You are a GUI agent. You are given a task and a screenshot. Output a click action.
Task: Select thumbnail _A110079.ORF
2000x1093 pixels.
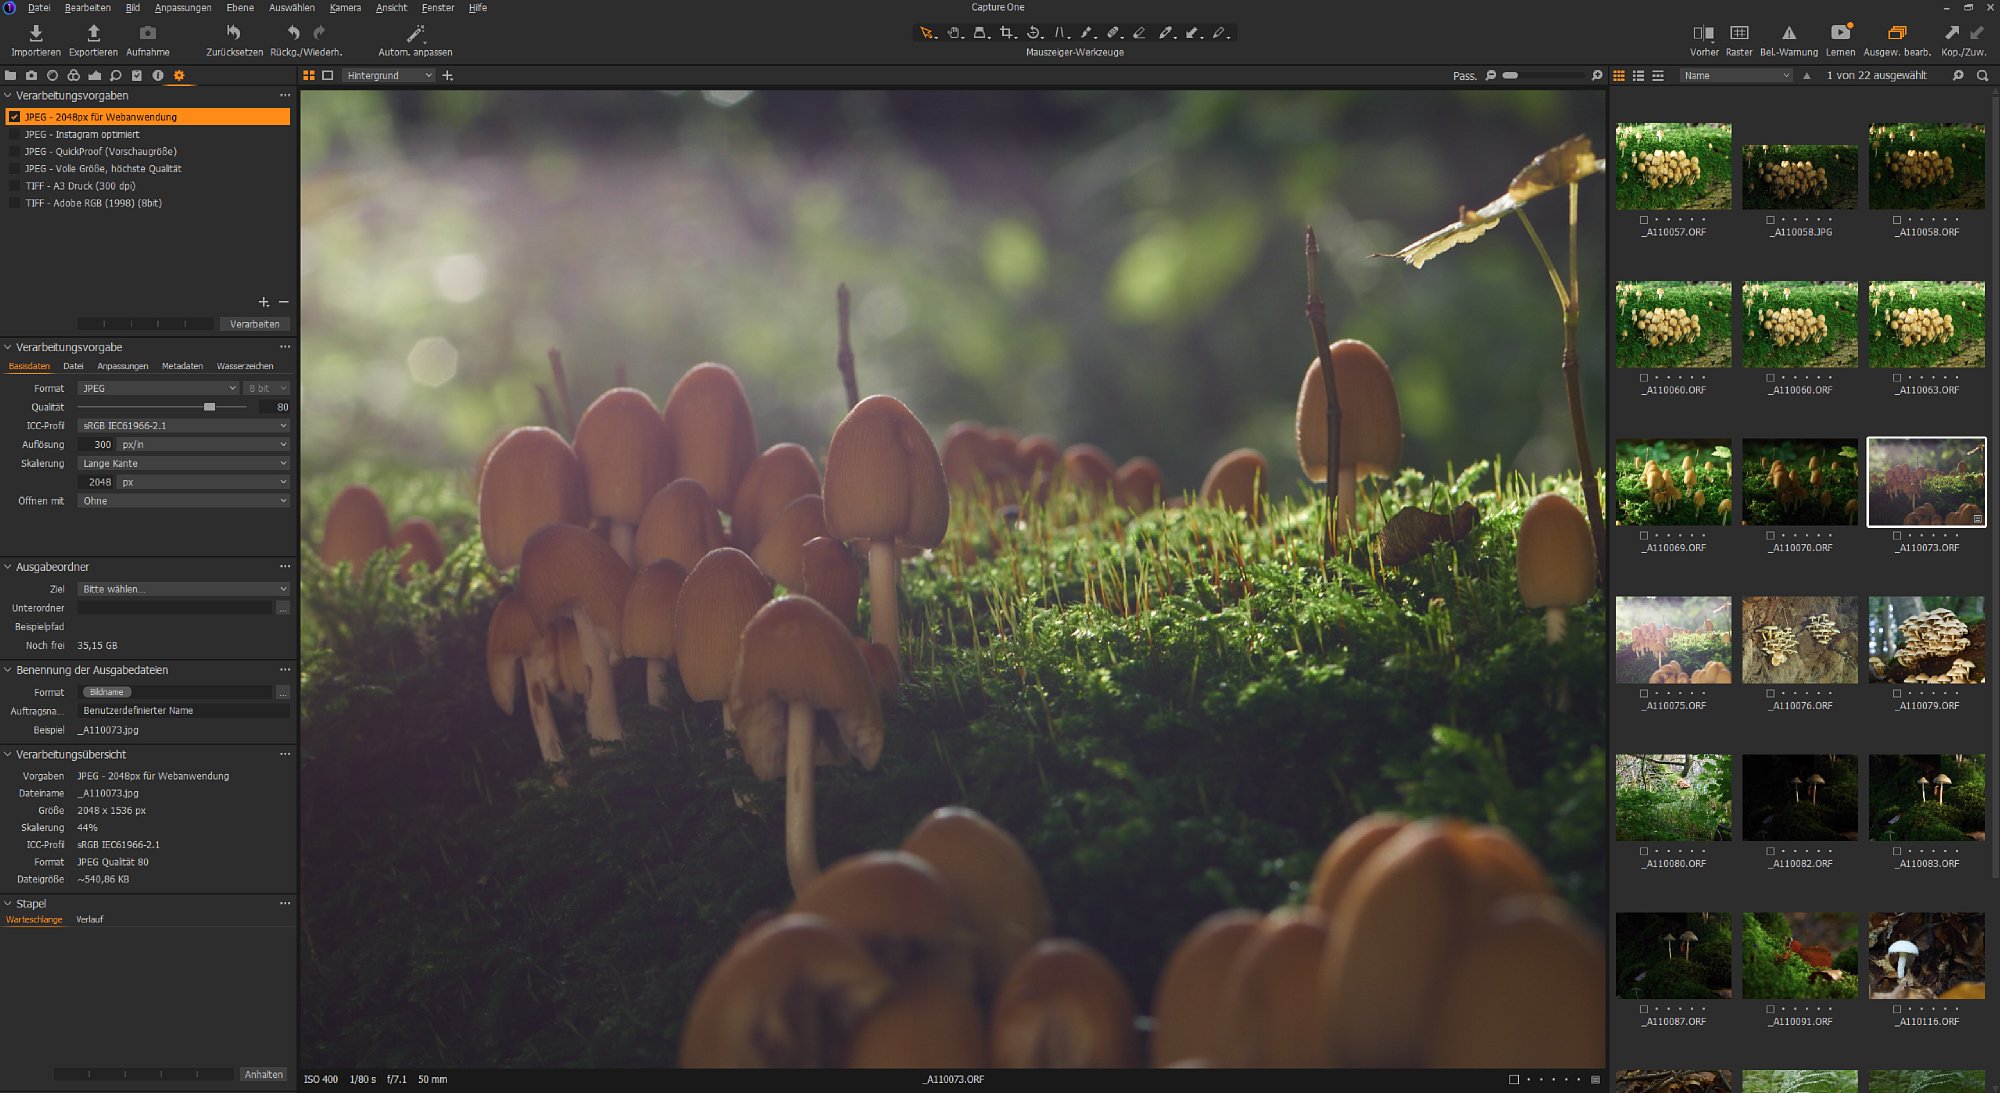(1926, 640)
